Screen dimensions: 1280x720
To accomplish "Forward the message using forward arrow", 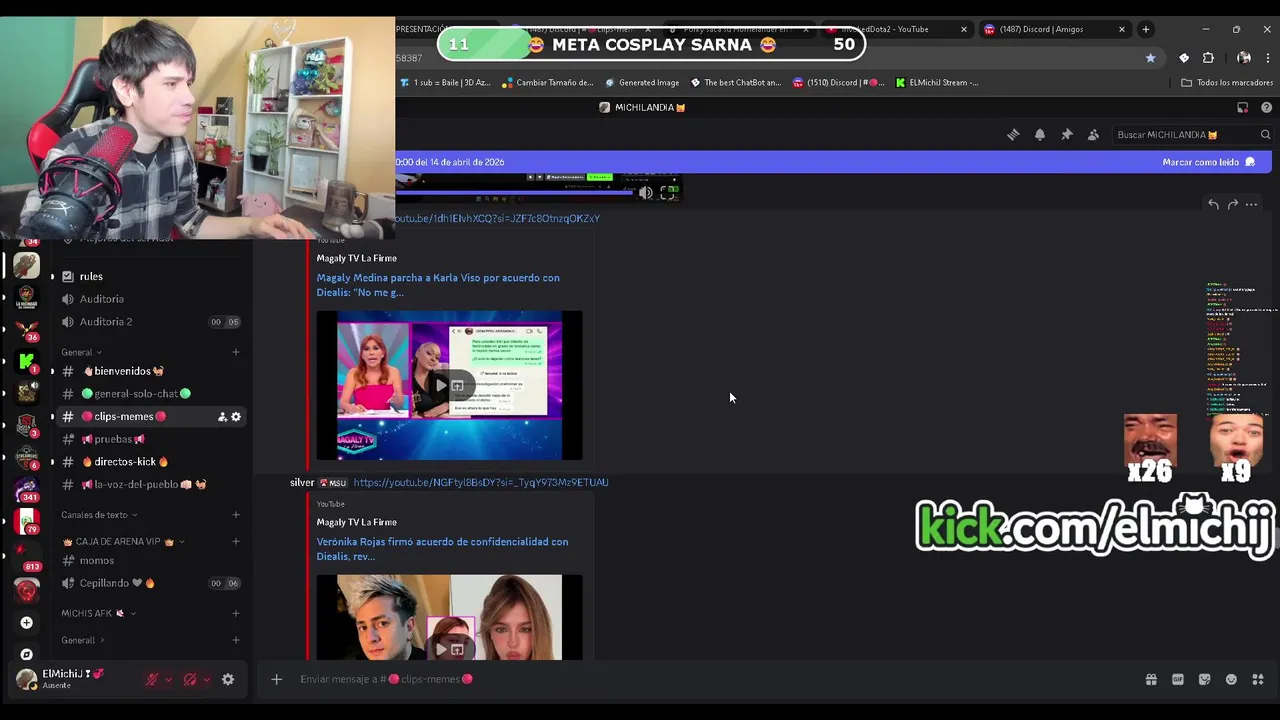I will coord(1232,204).
